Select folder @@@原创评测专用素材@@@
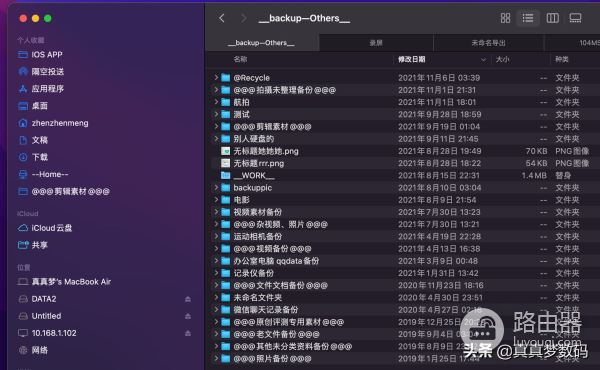600x370 pixels. click(x=289, y=322)
